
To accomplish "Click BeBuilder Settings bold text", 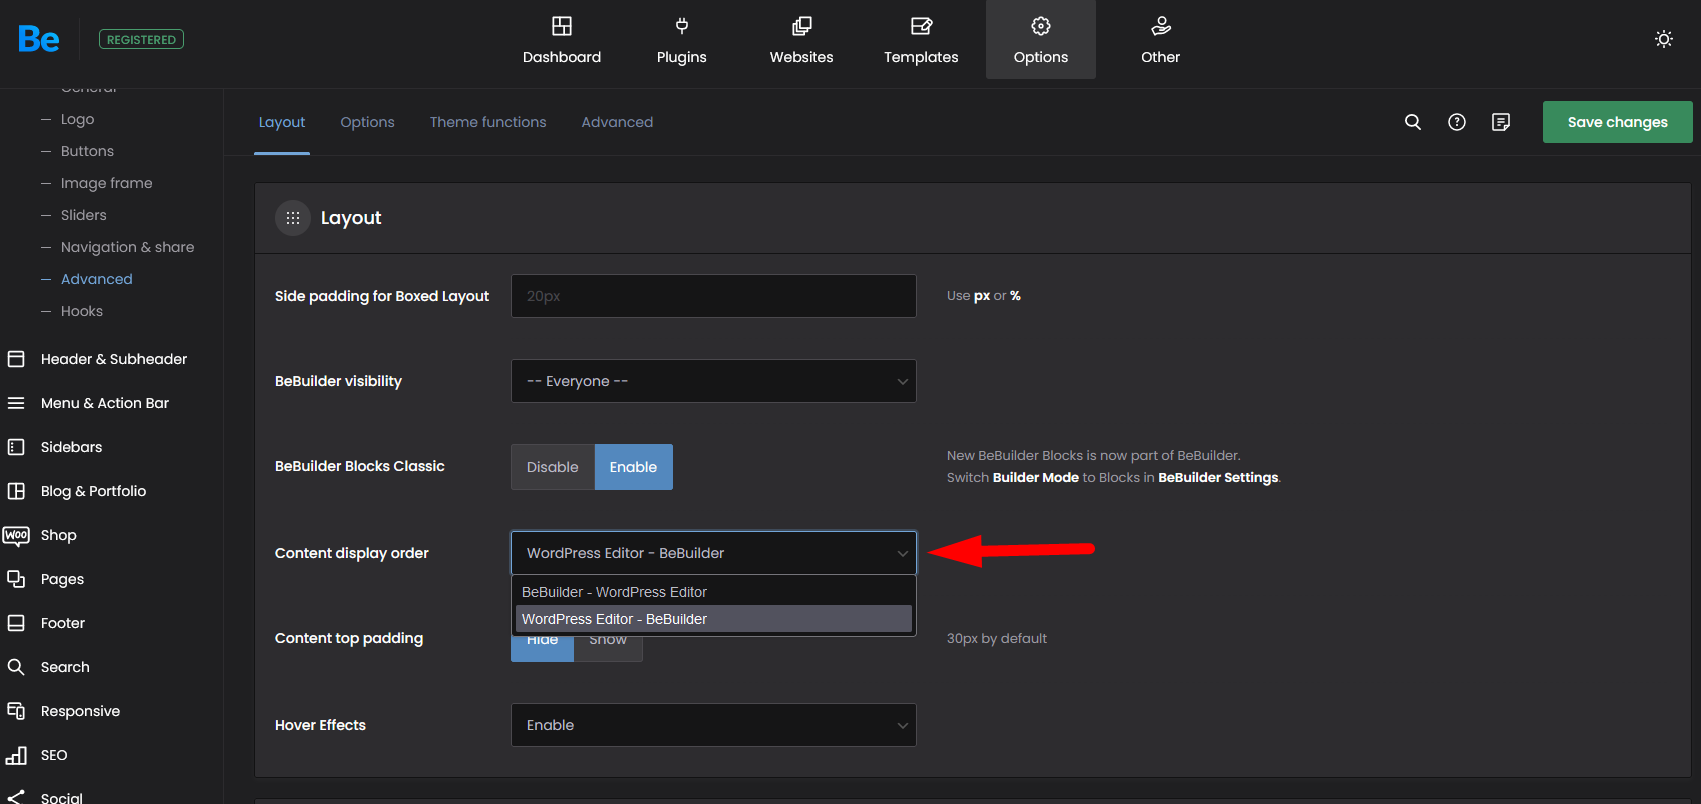I will coord(1218,478).
